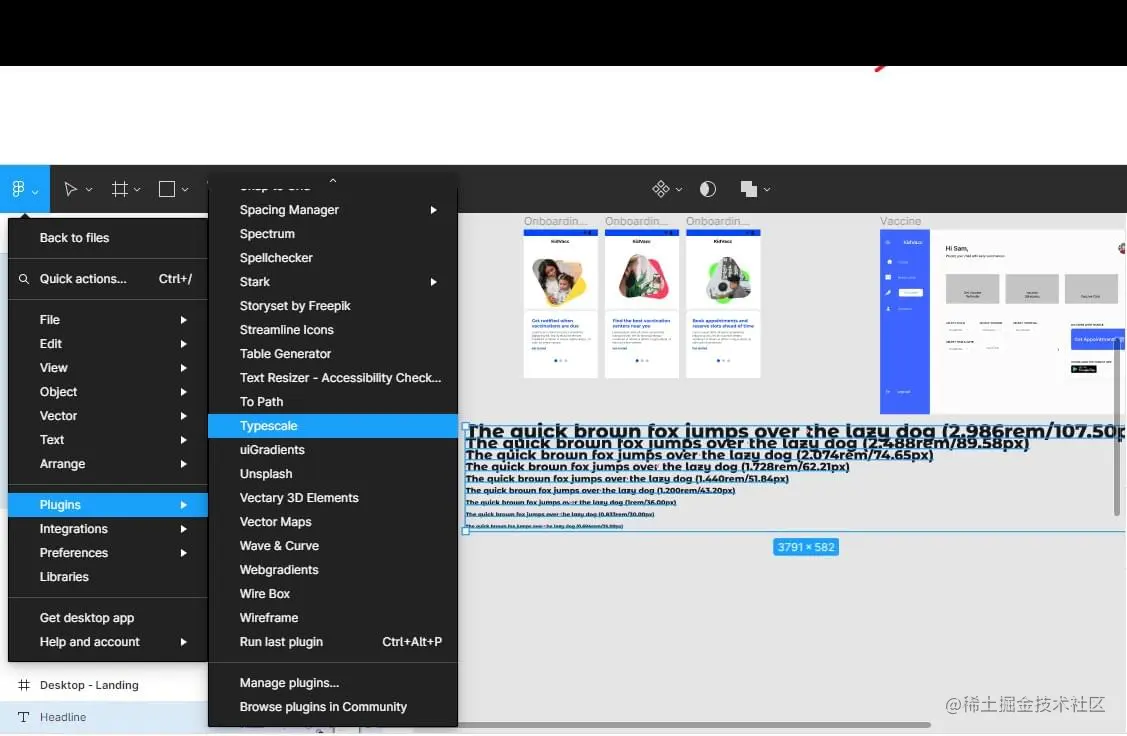Click the Boolean groups icon
1127x736 pixels.
coord(748,188)
